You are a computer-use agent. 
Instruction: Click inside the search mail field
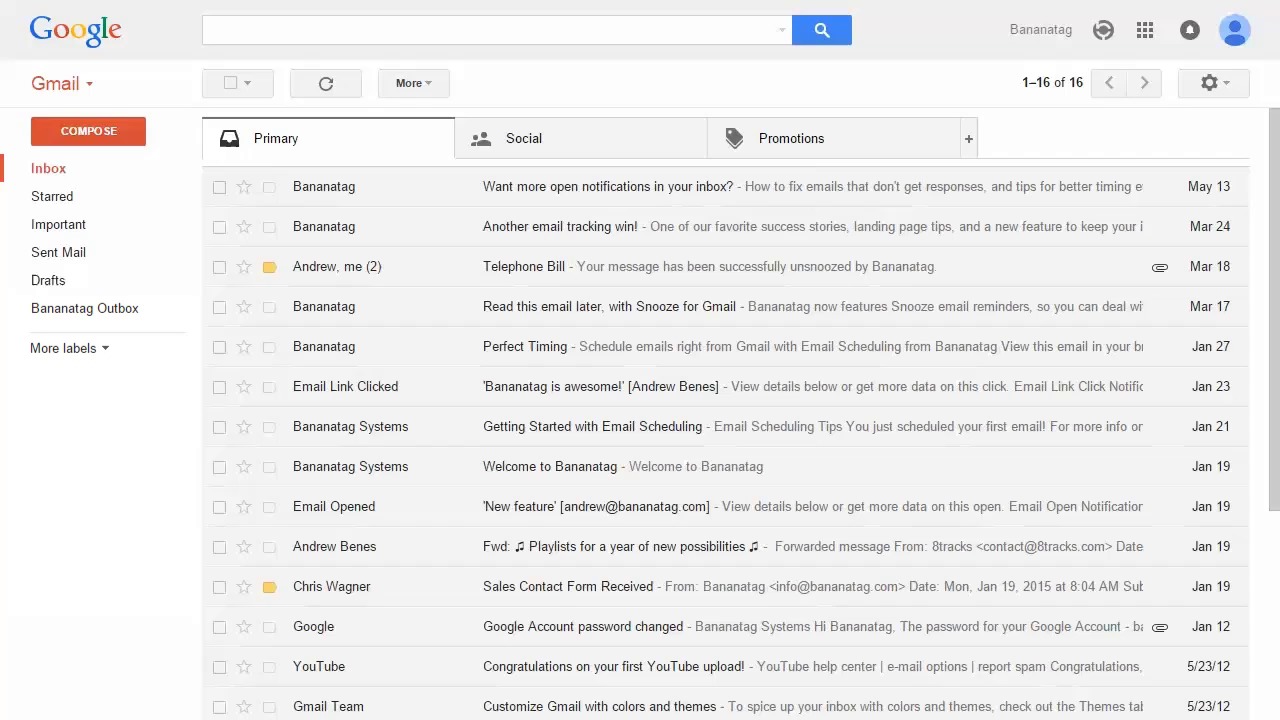coord(490,30)
